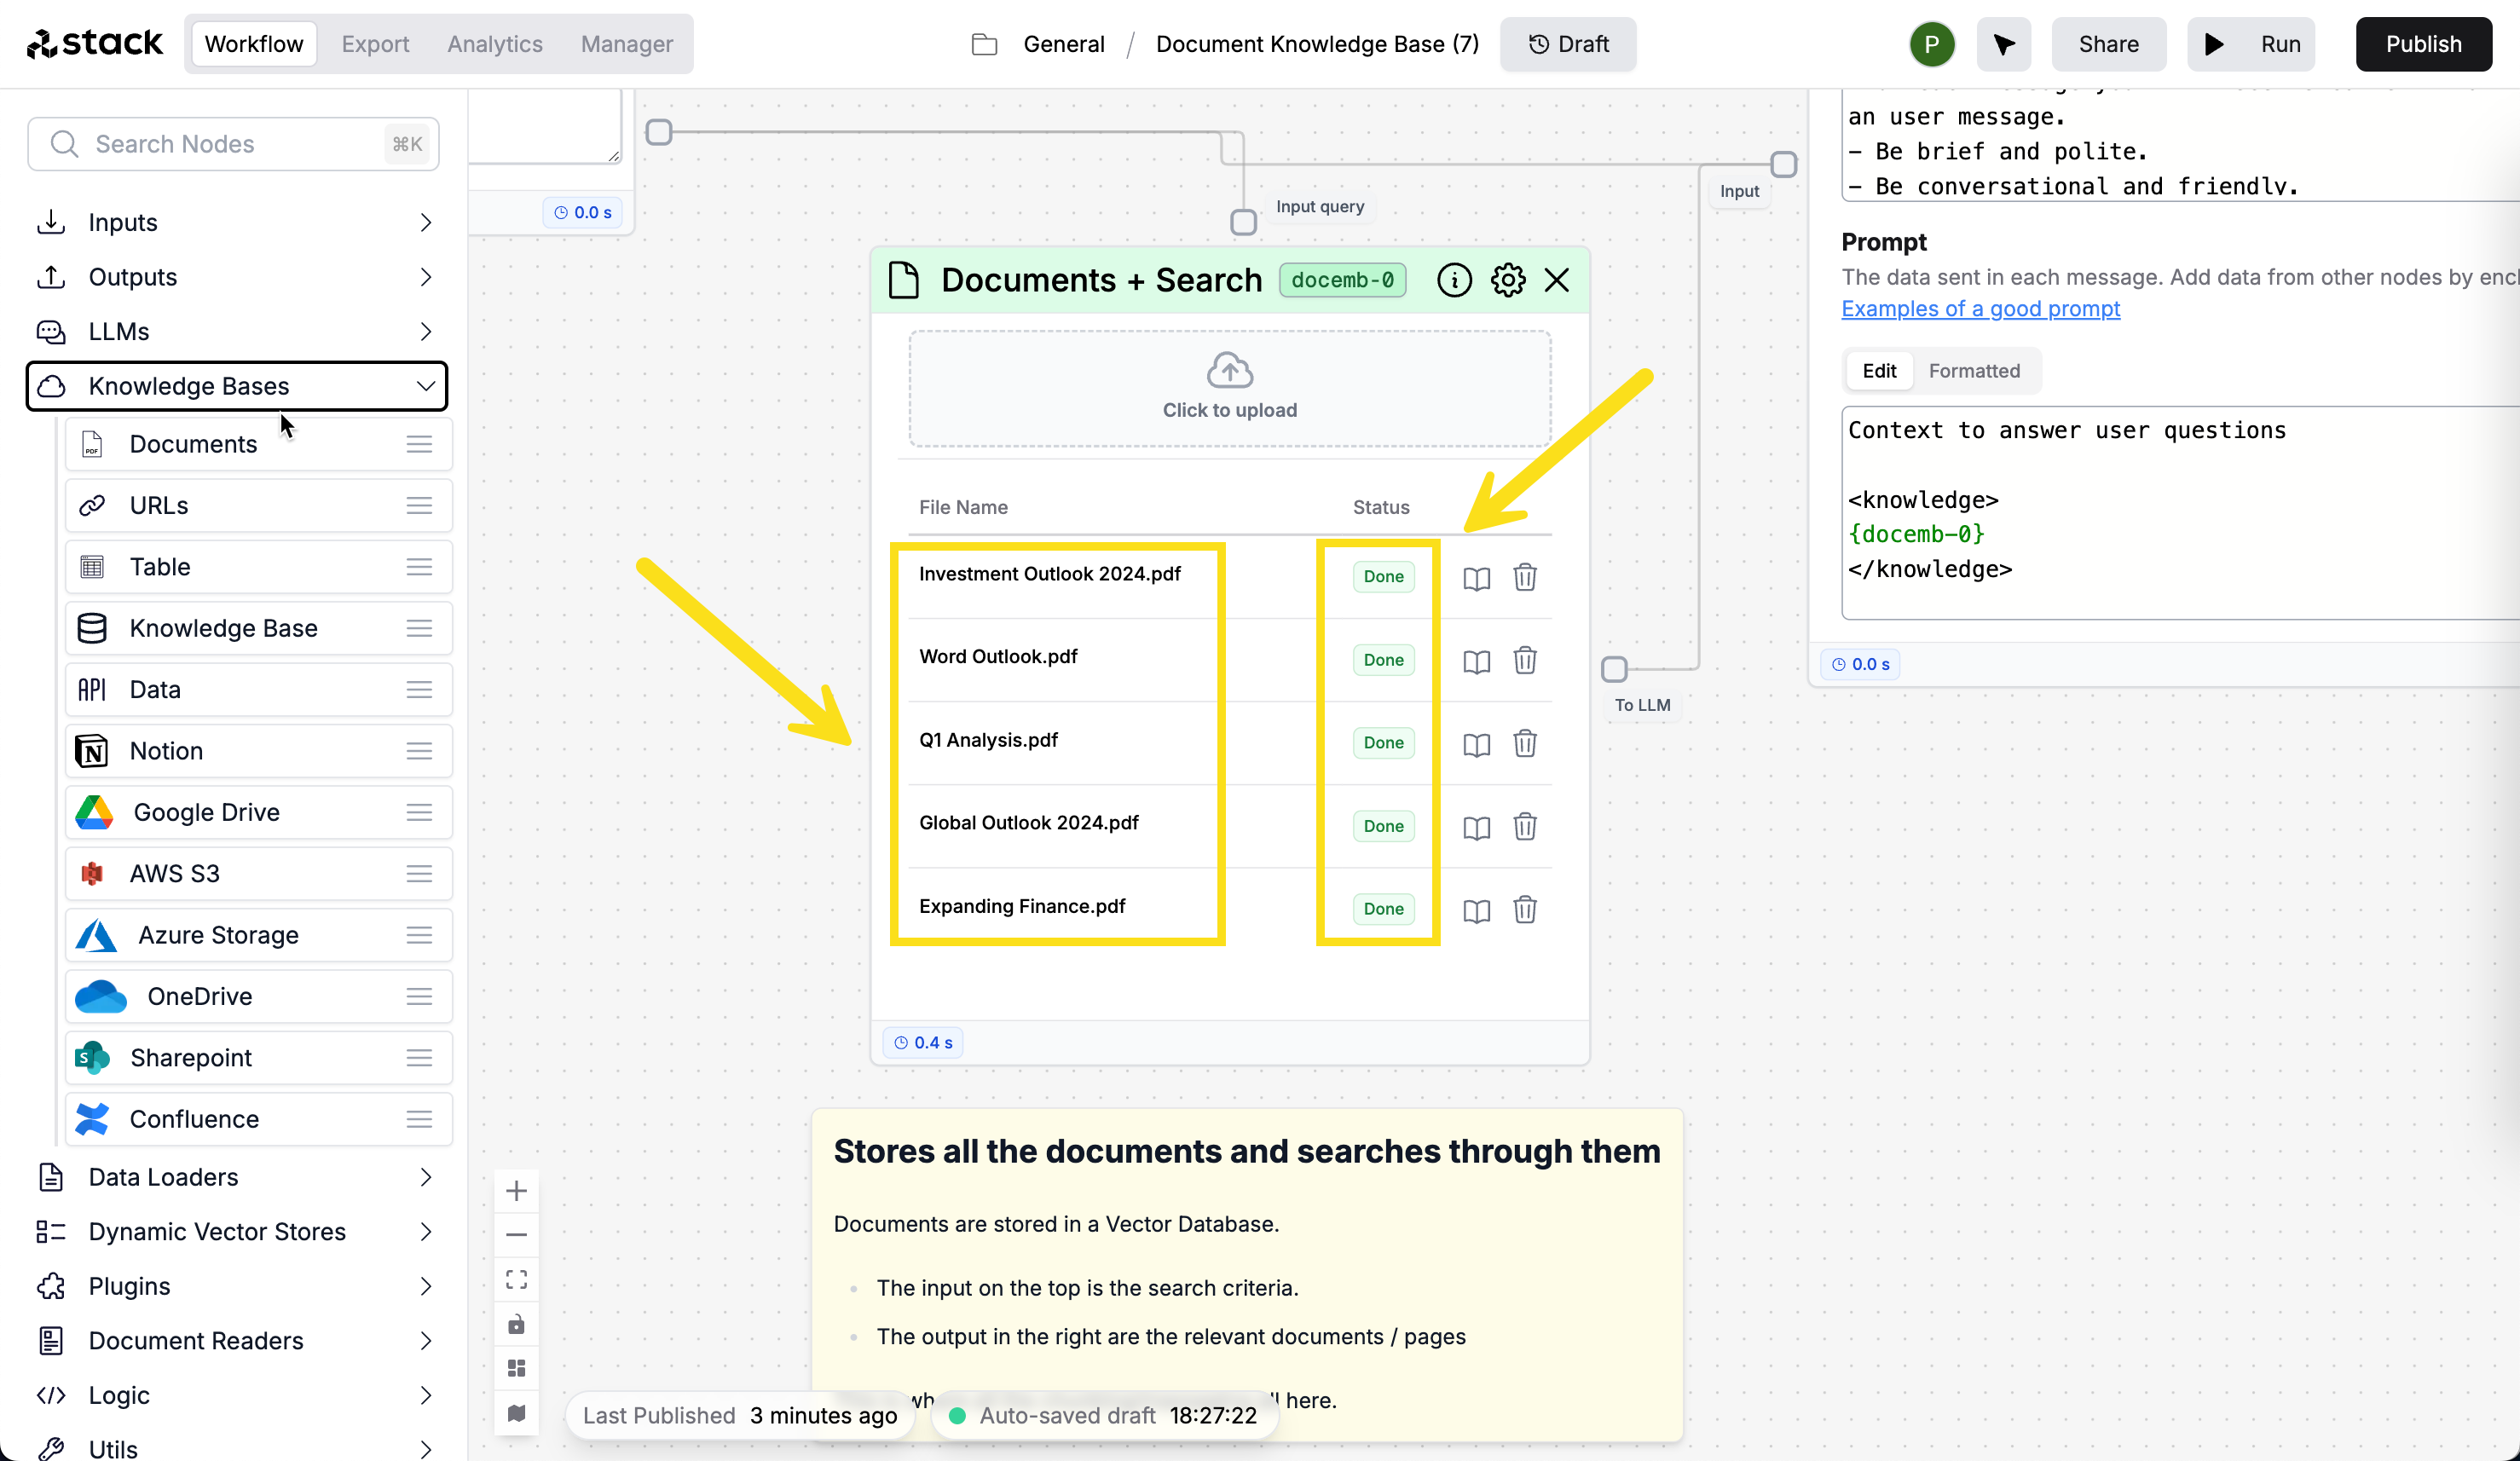2520x1461 pixels.
Task: Click the close icon on Documents + Search node
Action: pos(1558,280)
